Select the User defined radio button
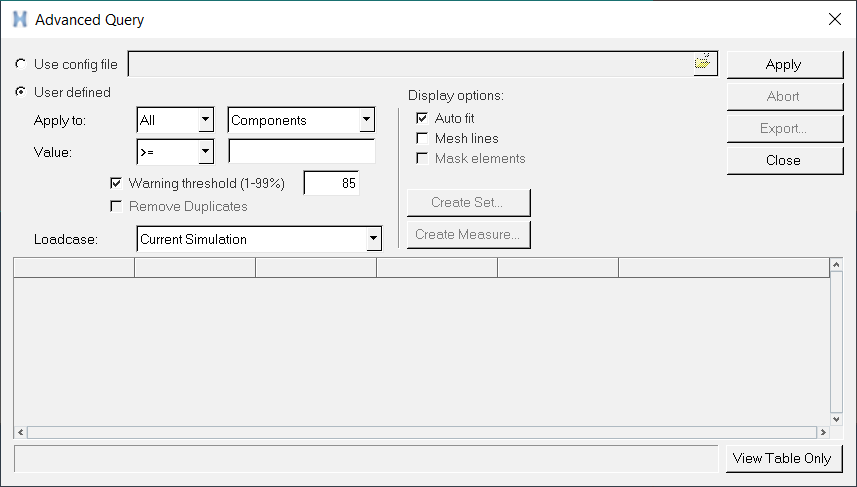857x487 pixels. click(x=21, y=92)
